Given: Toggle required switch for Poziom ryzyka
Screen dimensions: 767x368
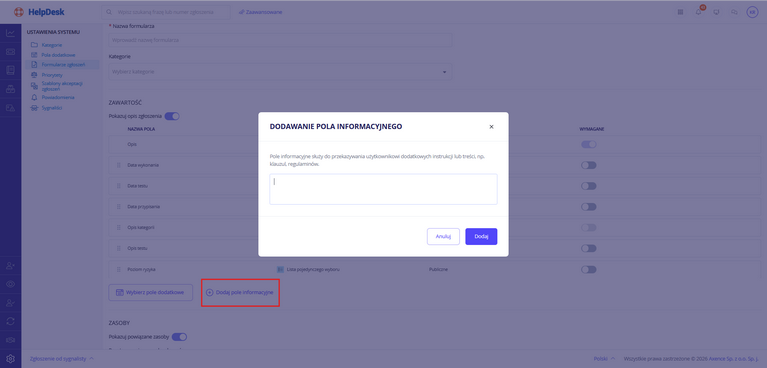Looking at the screenshot, I should tap(588, 270).
